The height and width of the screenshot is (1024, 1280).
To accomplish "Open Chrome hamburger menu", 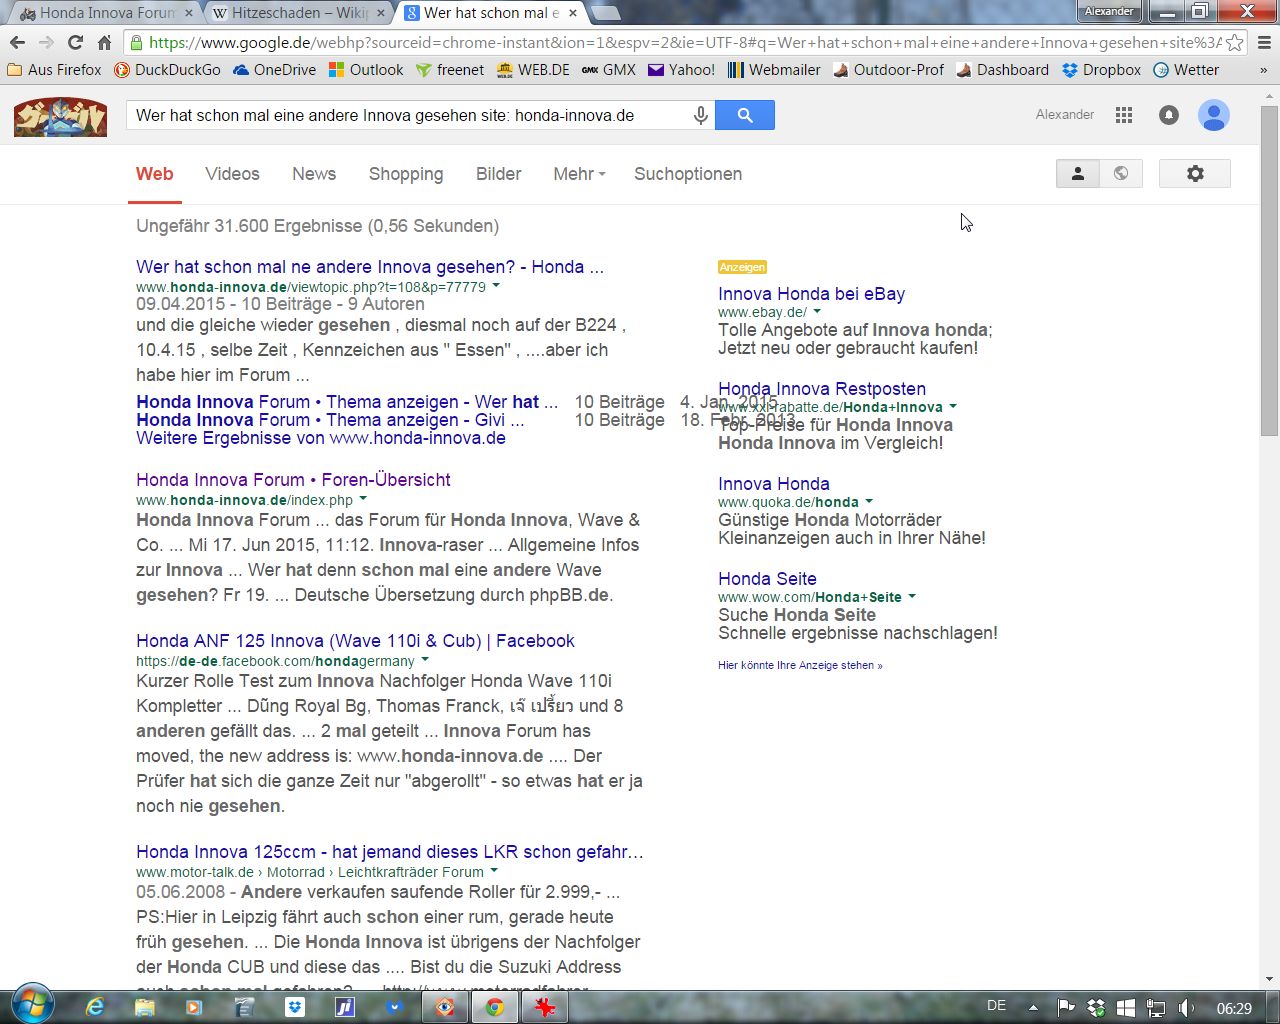I will click(1264, 42).
